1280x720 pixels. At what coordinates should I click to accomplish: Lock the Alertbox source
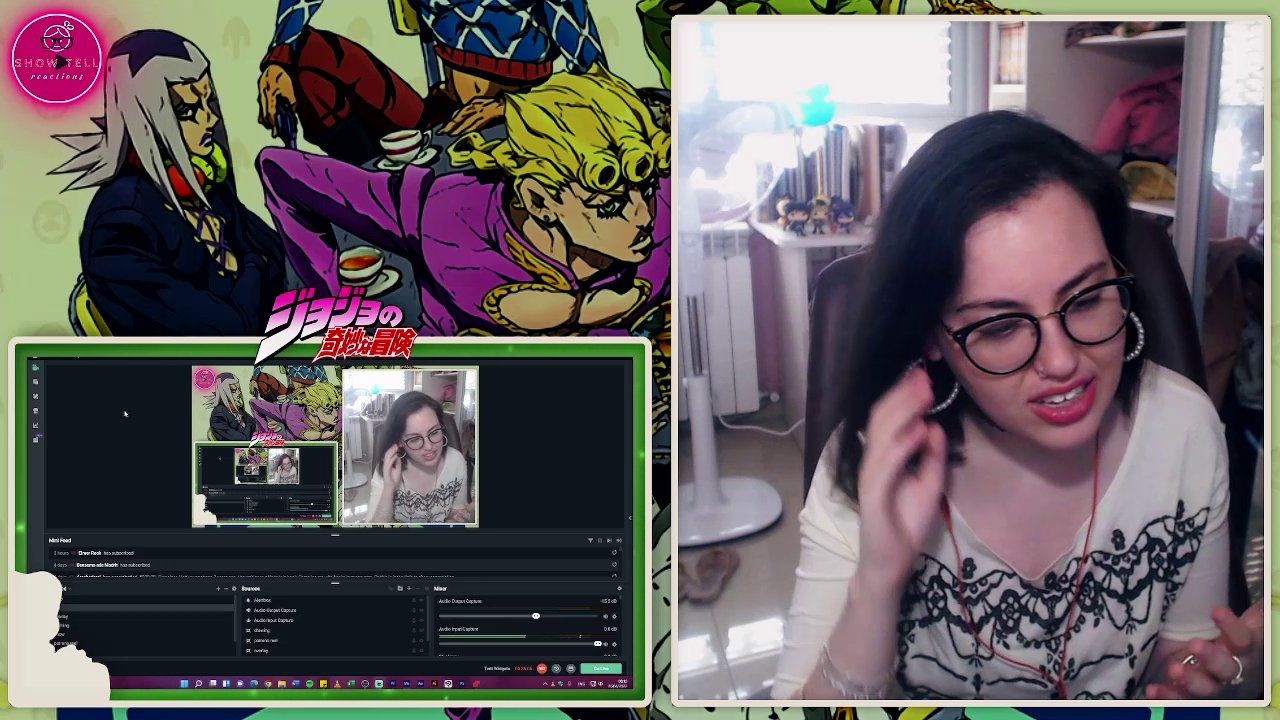(413, 600)
